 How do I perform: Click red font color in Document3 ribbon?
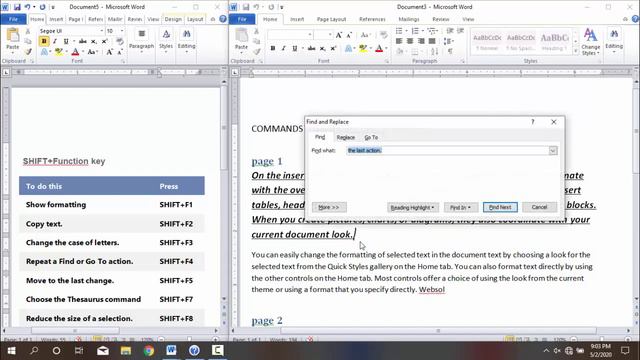(379, 48)
